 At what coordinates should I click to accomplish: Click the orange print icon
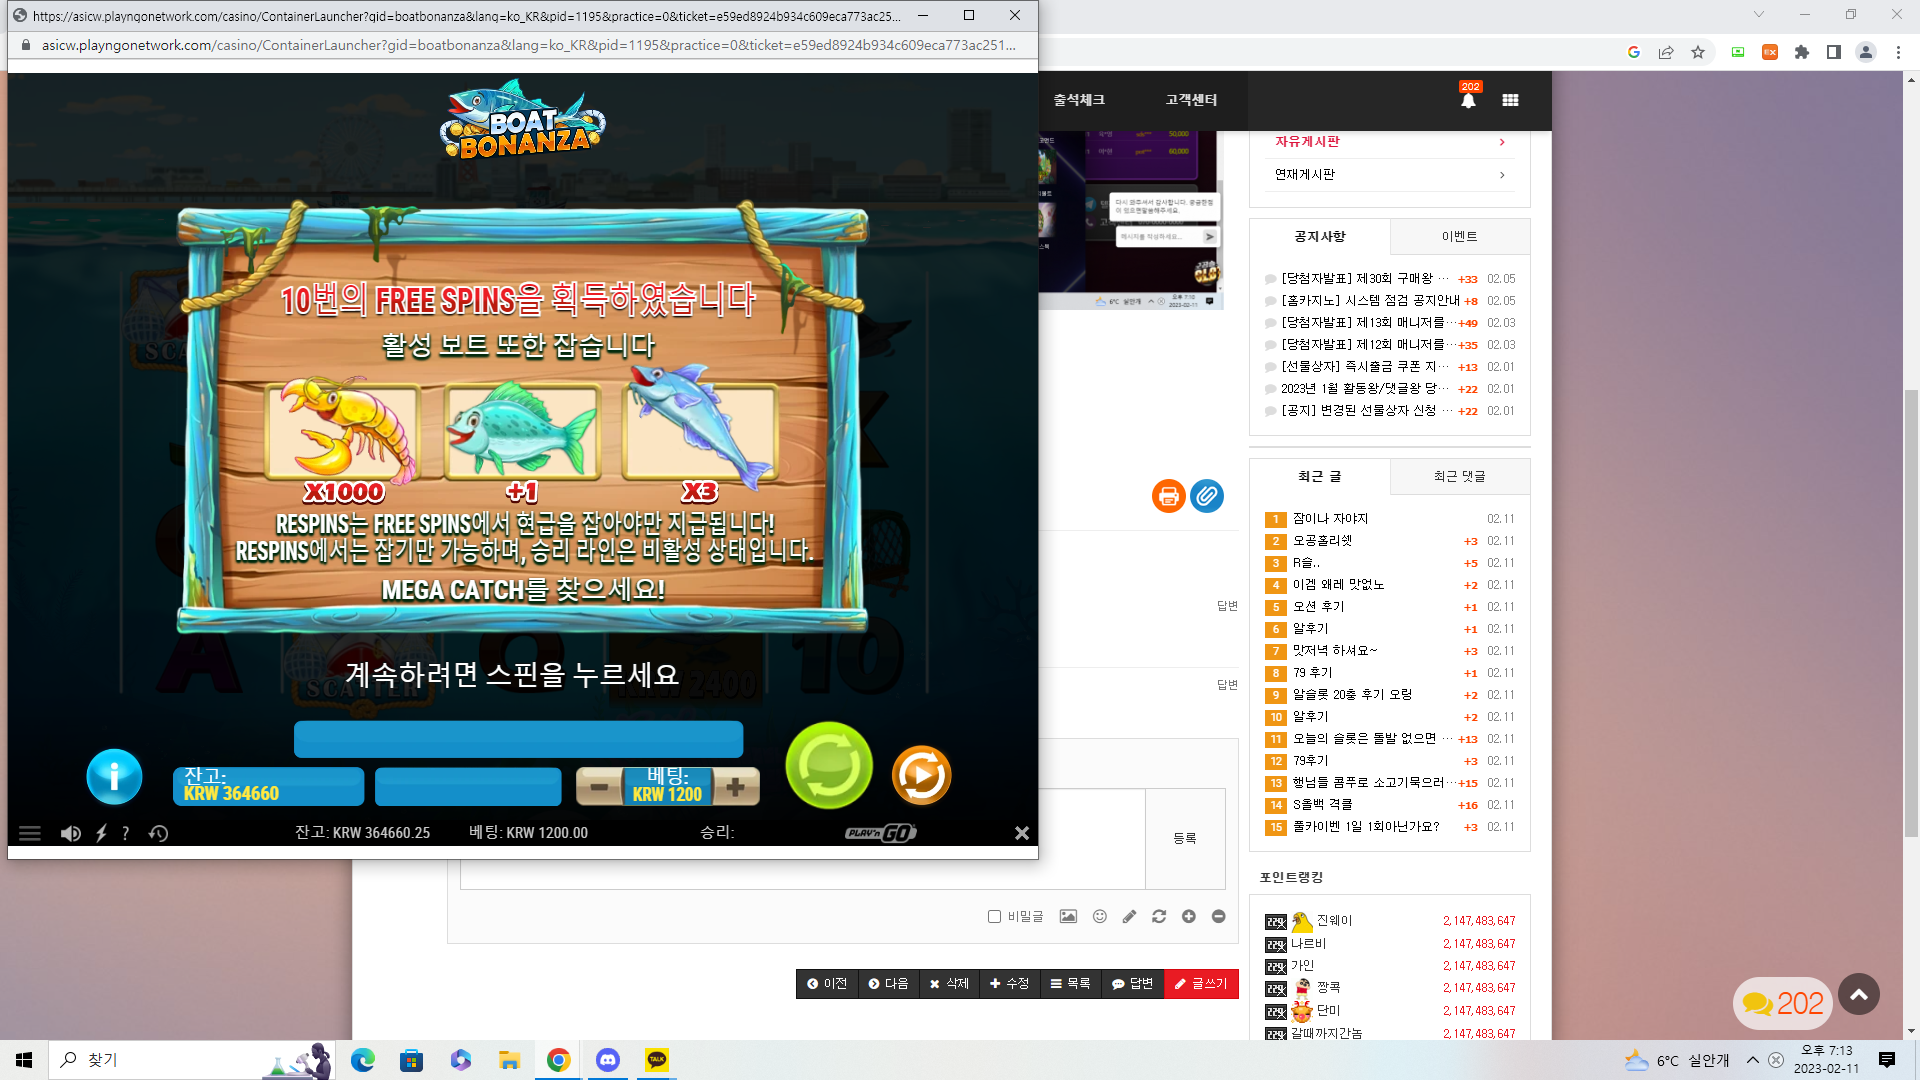pos(1168,496)
